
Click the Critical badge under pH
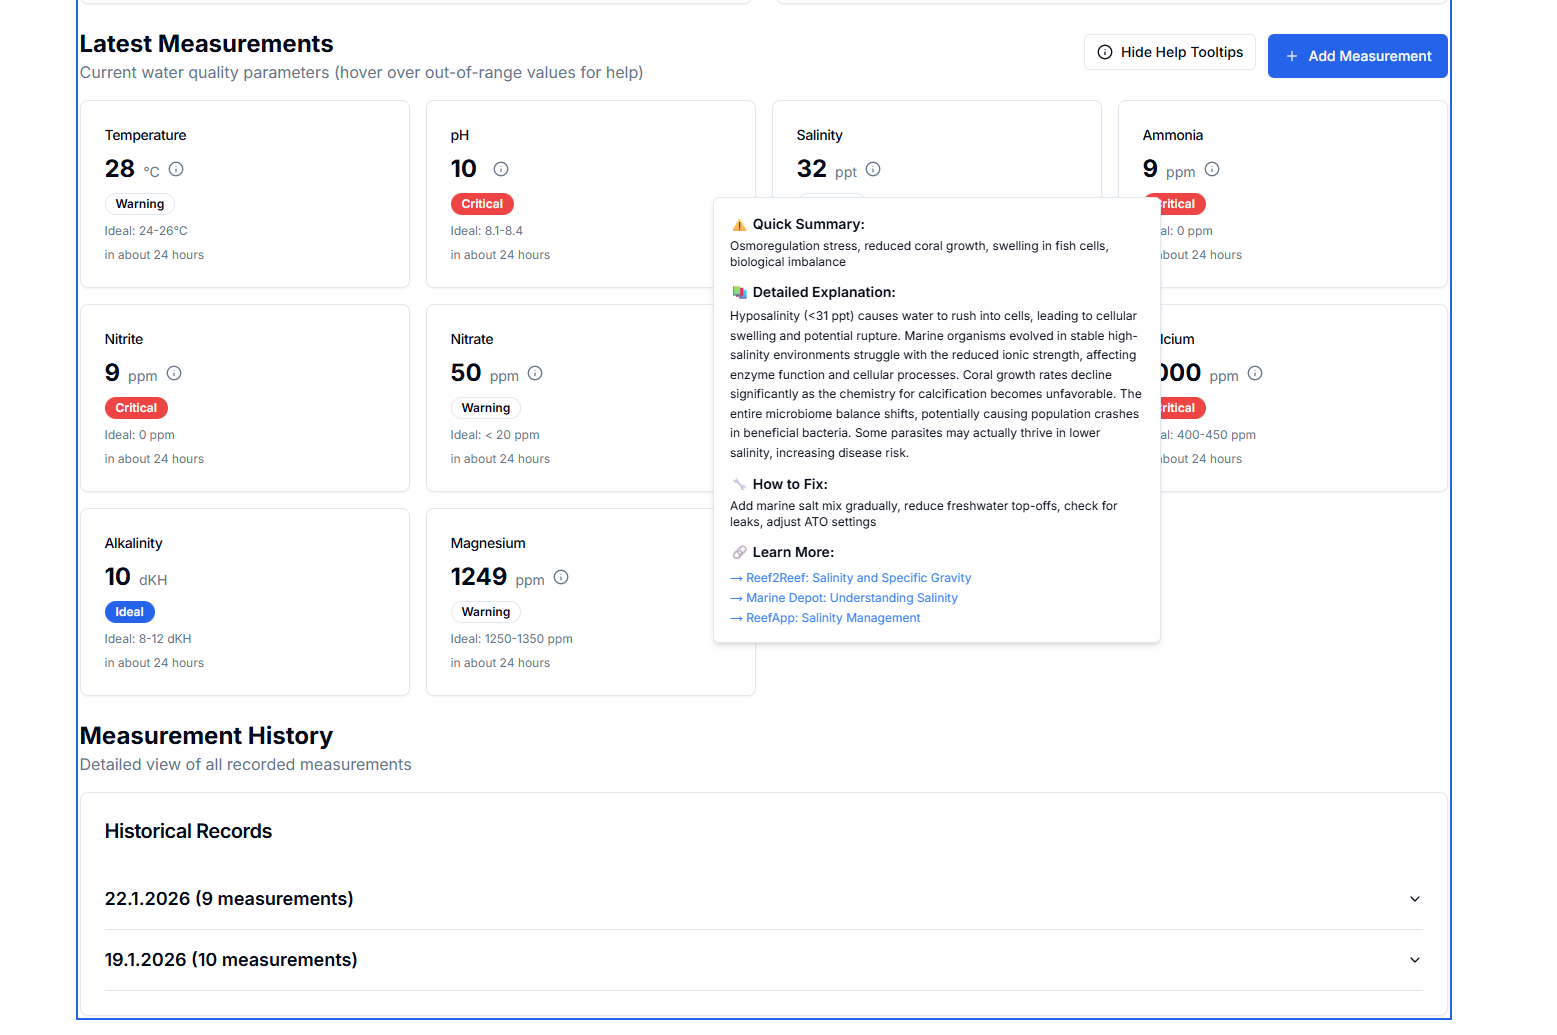(482, 204)
